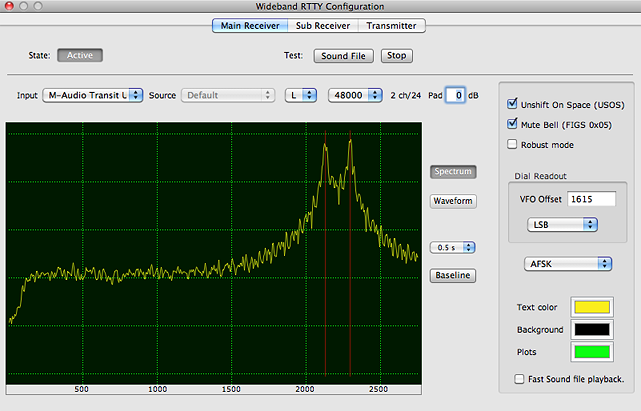Viewport: 641px width, 411px height.
Task: Click the Sound File test button
Action: click(343, 56)
